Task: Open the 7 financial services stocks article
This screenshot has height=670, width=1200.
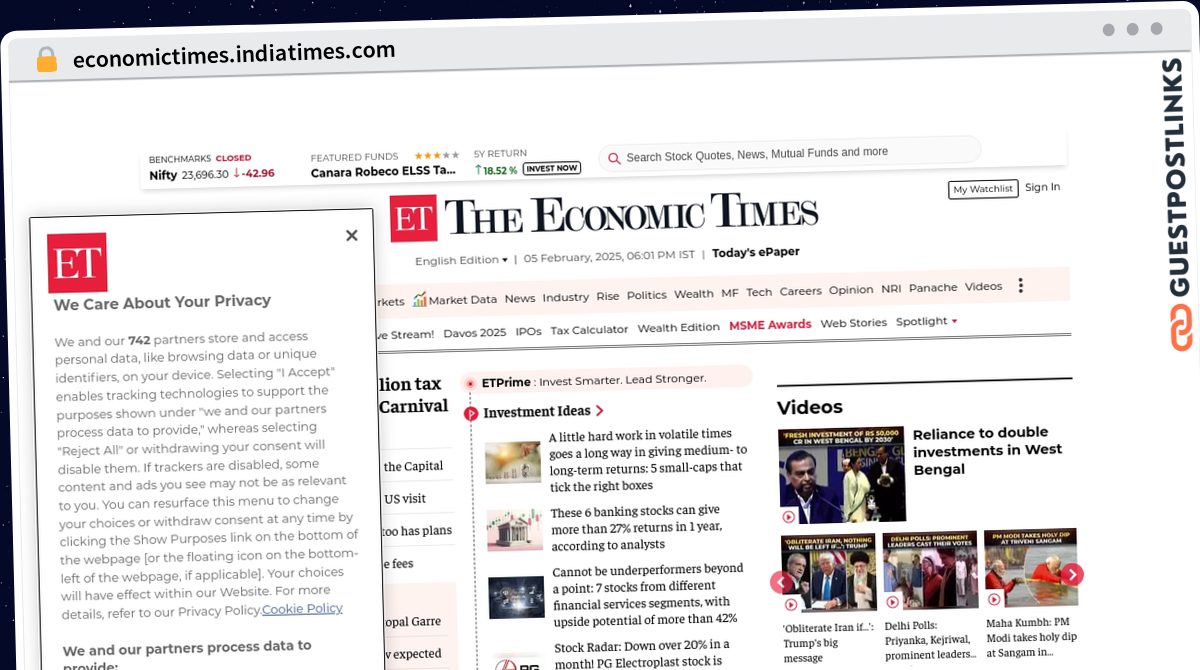Action: (648, 594)
